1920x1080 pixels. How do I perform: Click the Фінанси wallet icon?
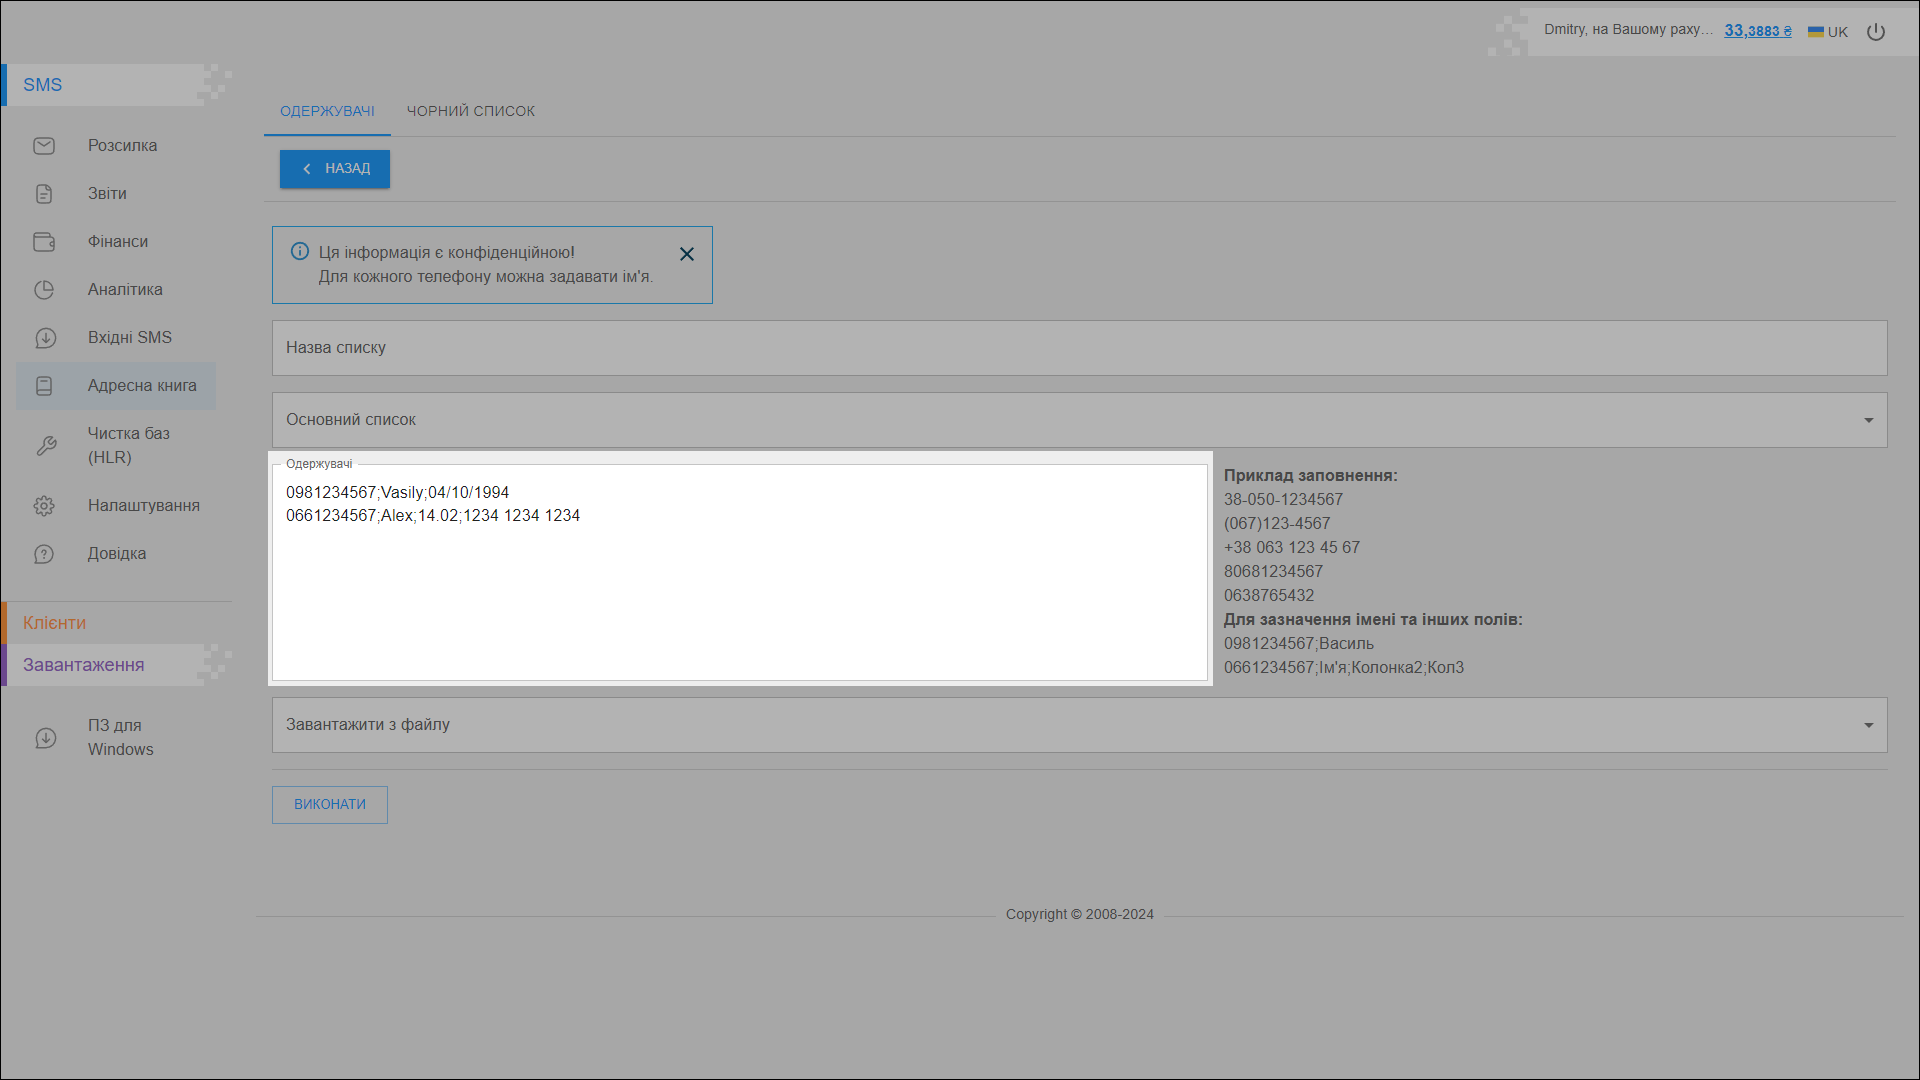[x=44, y=242]
